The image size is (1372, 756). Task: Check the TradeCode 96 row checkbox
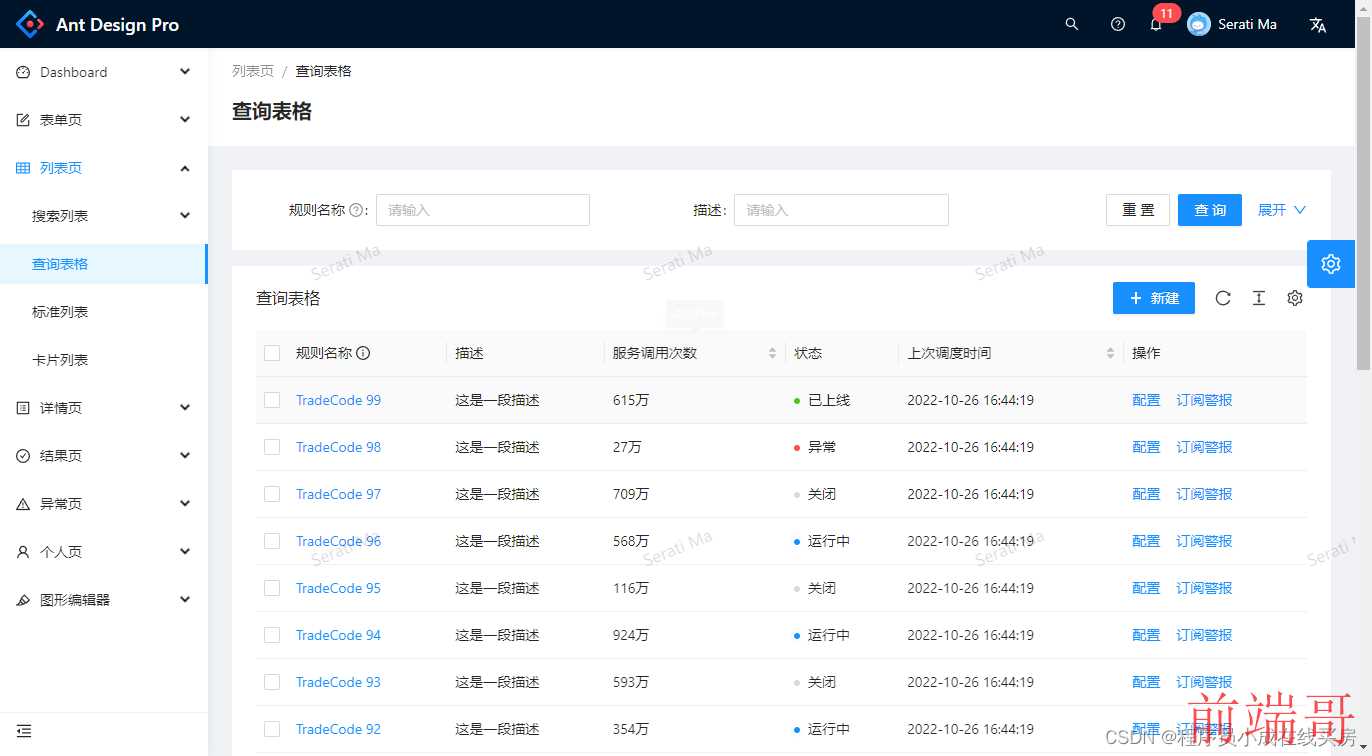point(272,541)
